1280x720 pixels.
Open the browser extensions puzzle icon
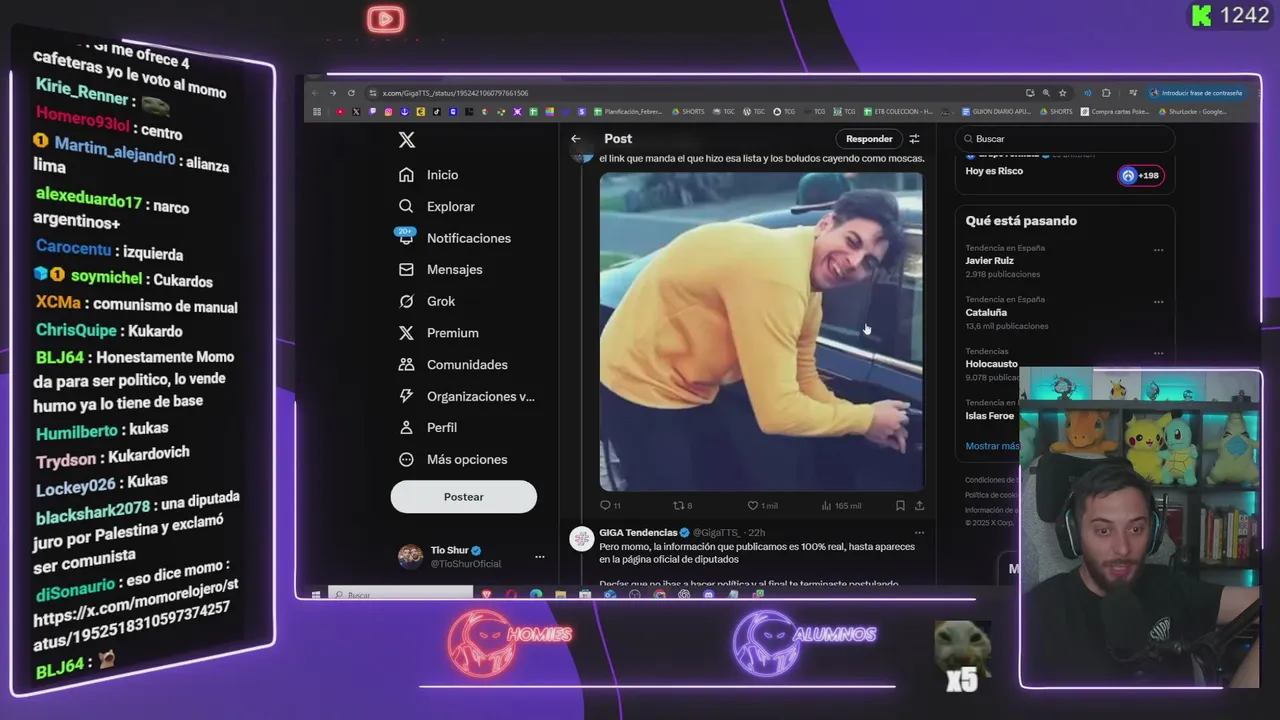point(1106,93)
